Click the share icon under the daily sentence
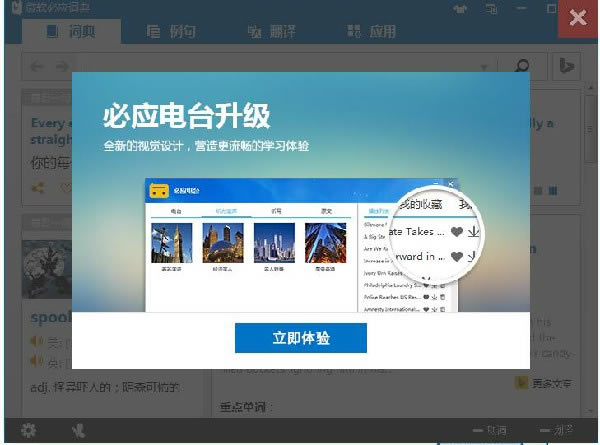The image size is (600, 445). coord(38,188)
